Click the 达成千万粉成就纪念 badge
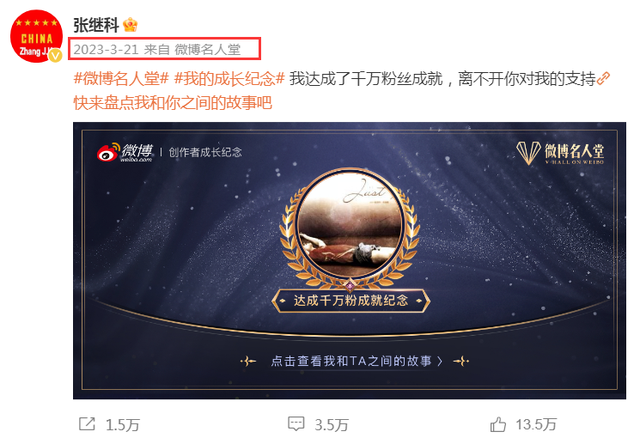 [351, 301]
